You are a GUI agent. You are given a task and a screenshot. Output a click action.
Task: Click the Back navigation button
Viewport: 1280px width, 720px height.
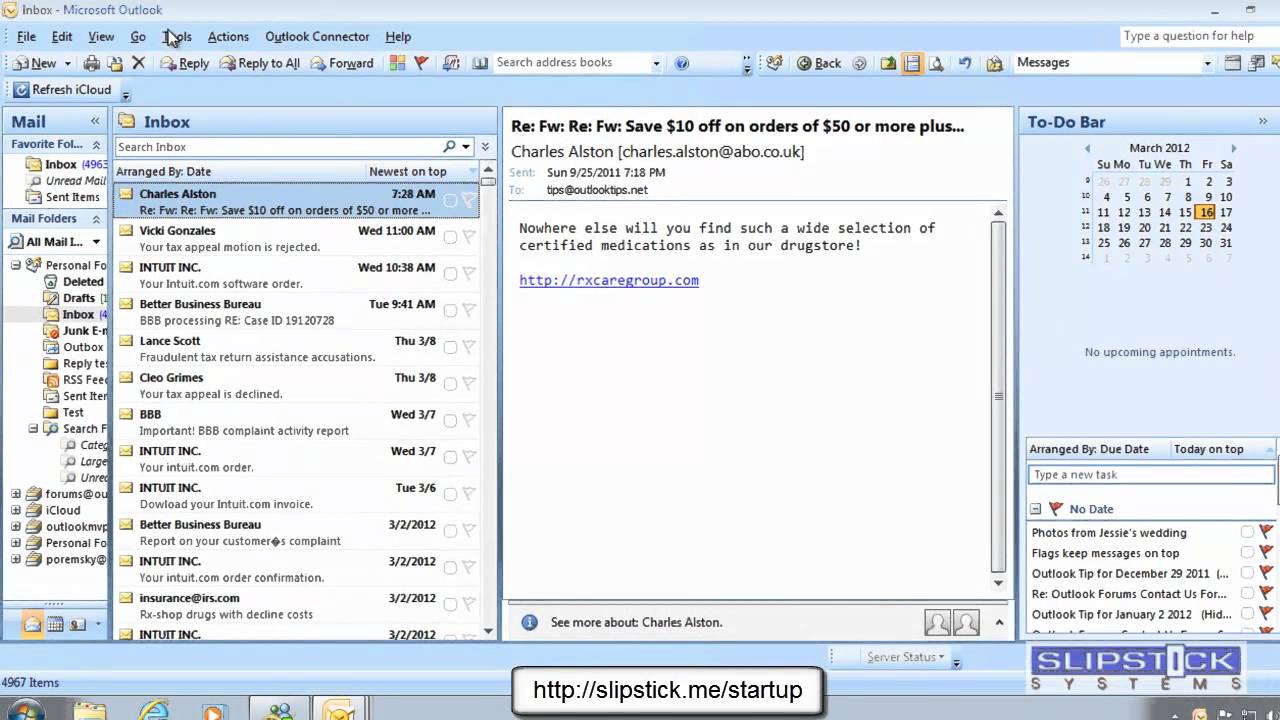pos(819,63)
